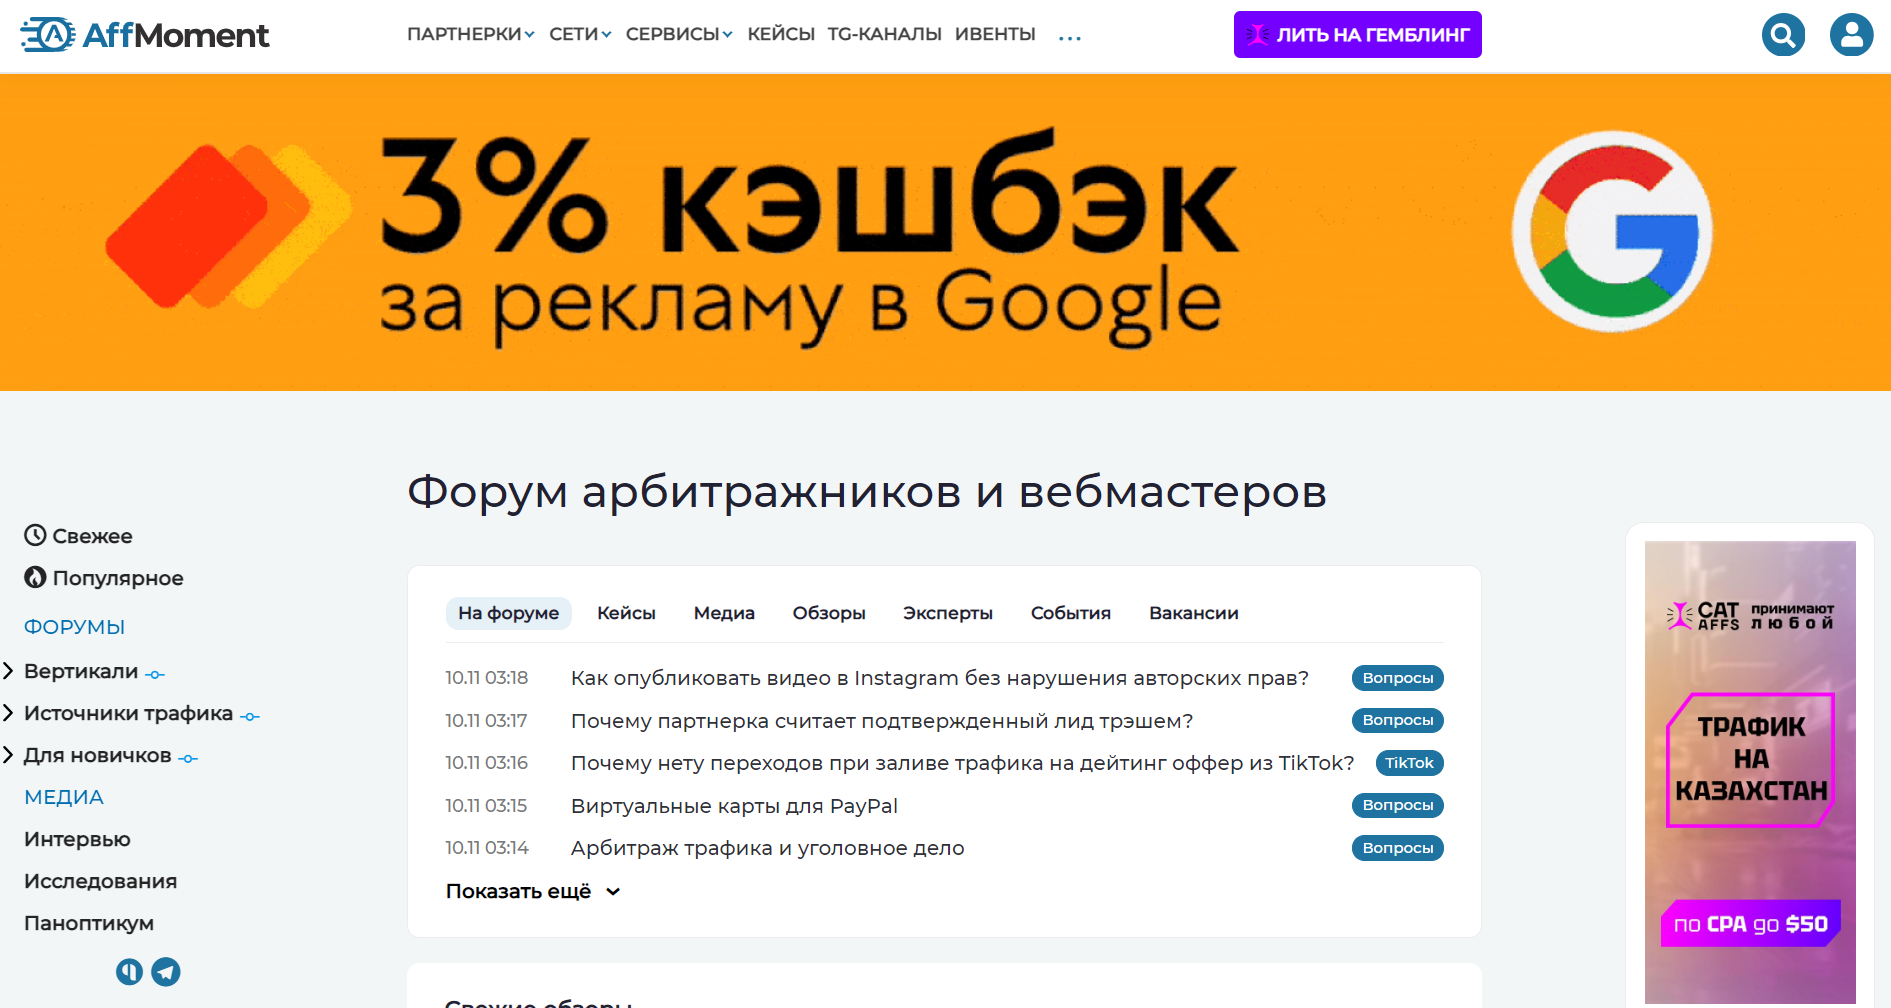Expand the СЕТИ dropdown menu
Screen dimensions: 1891x1008
point(580,34)
